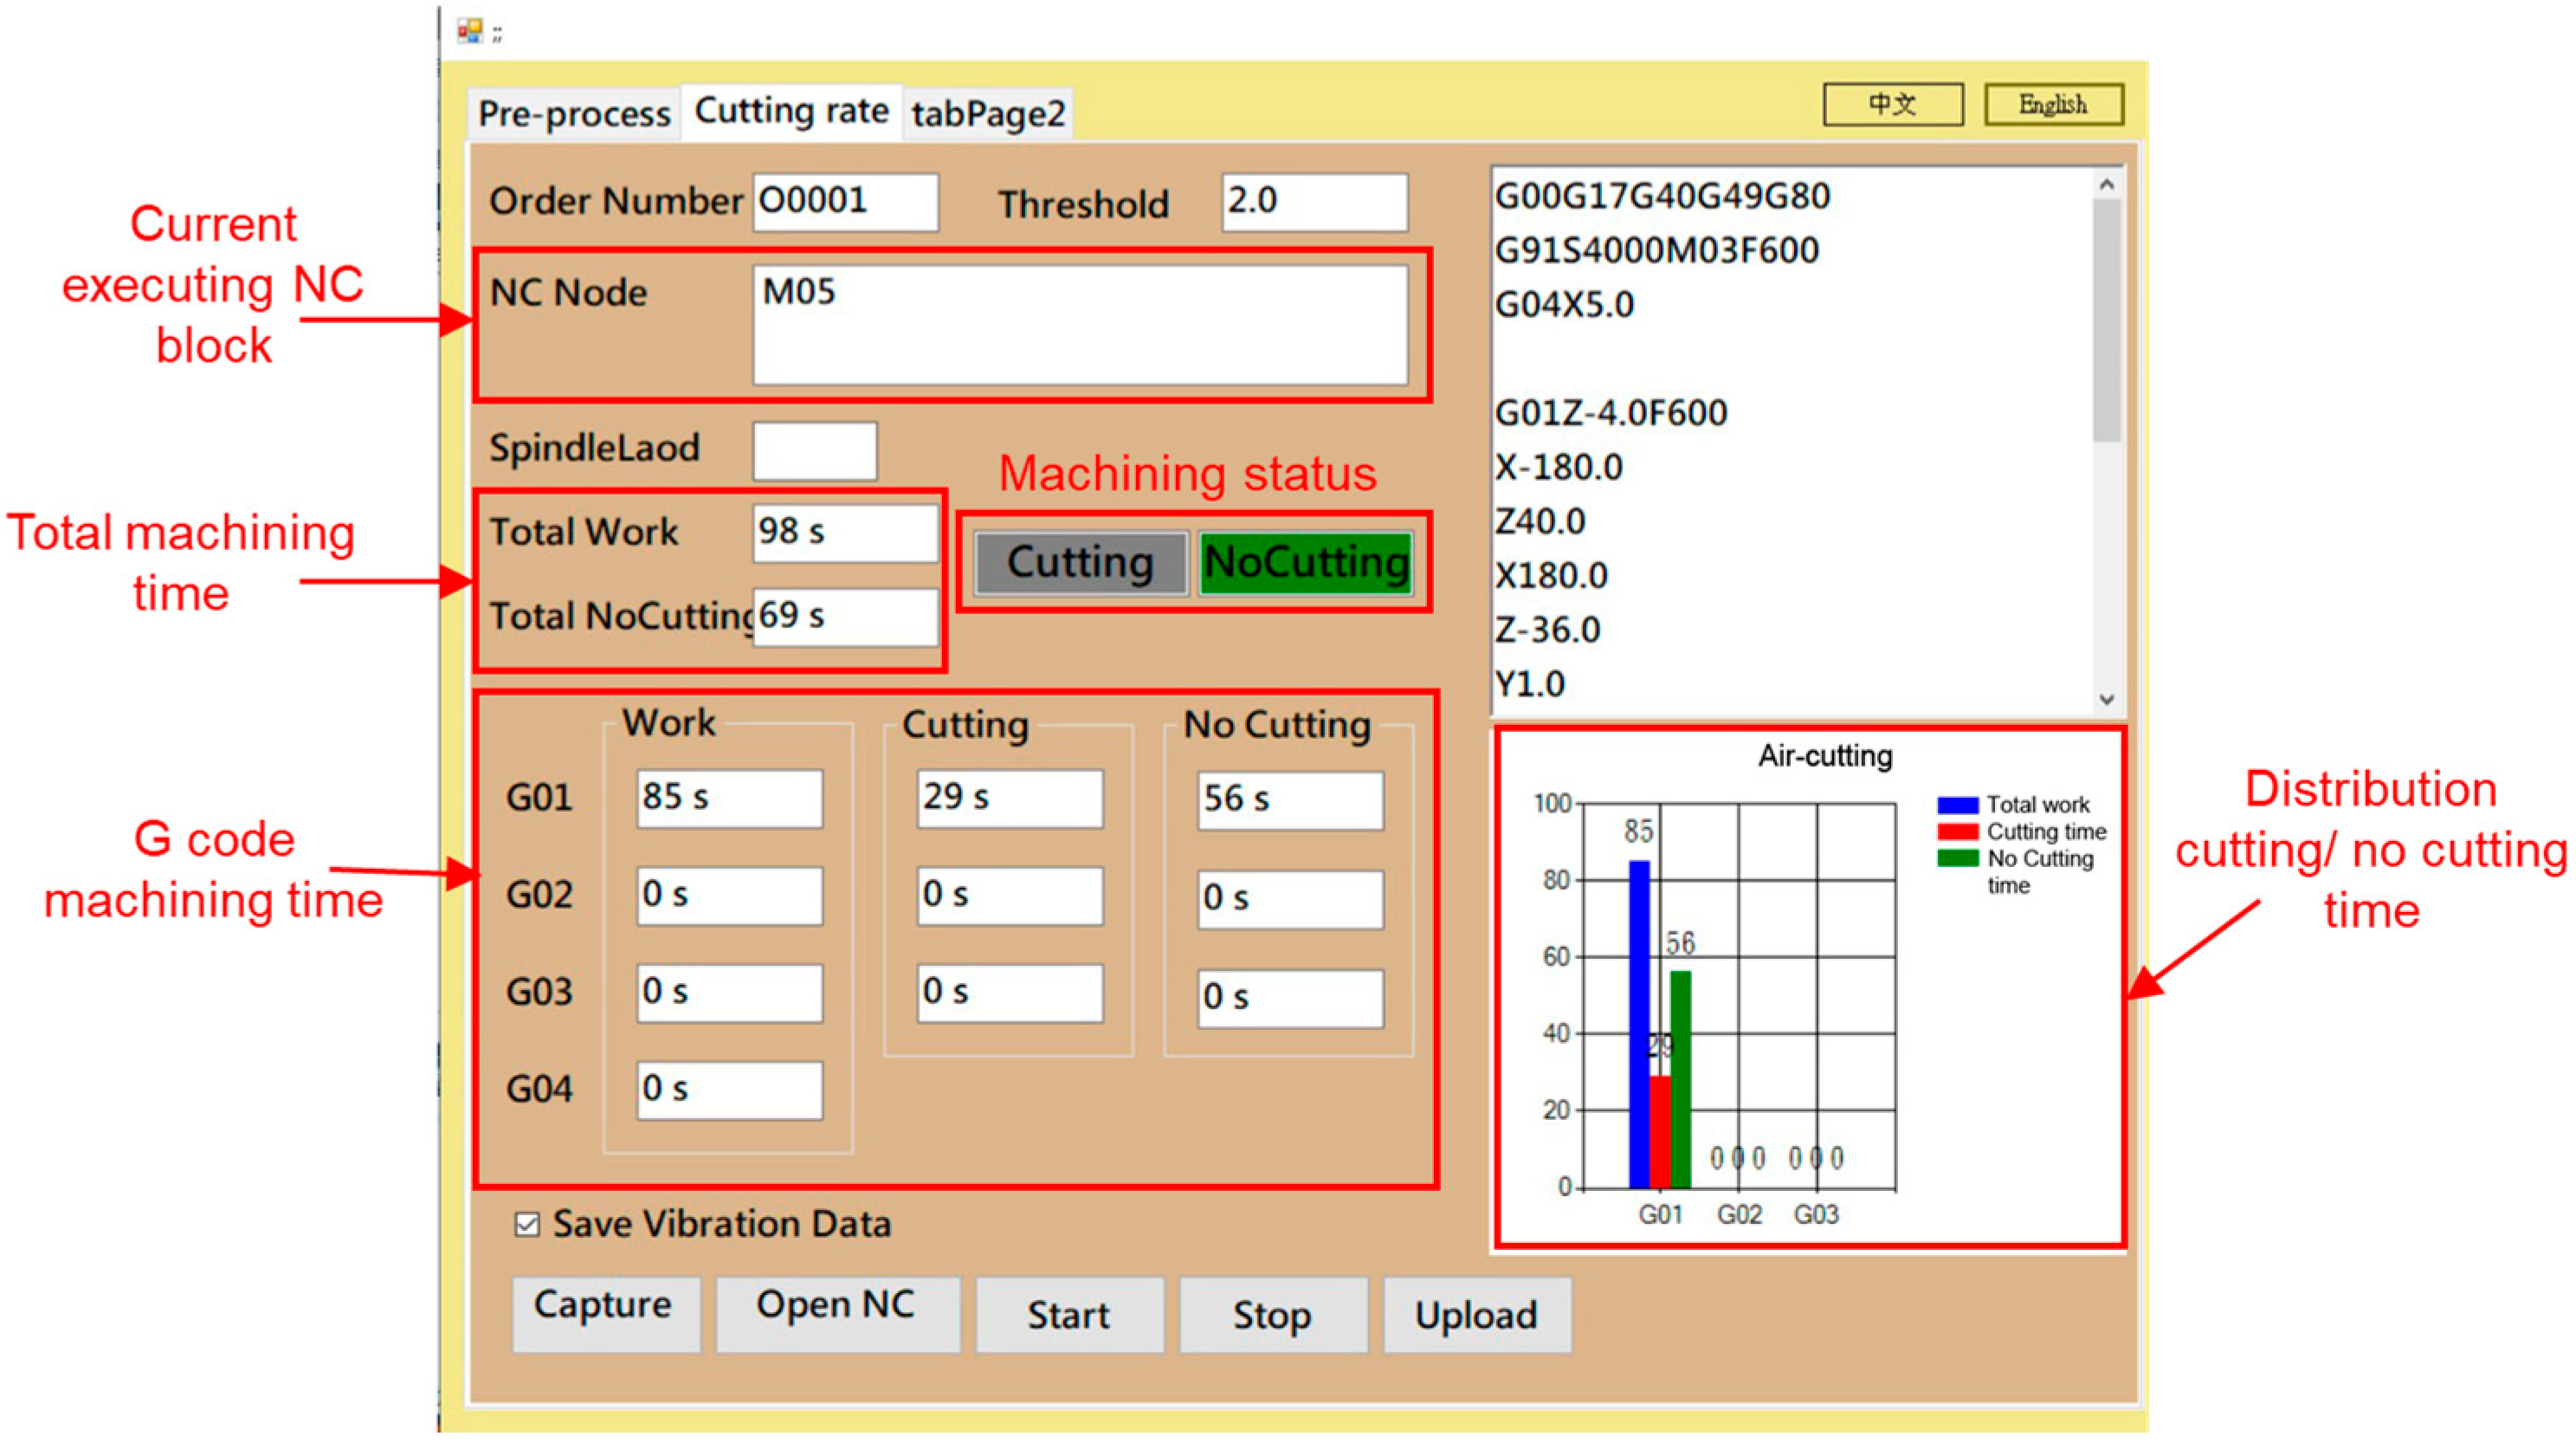
Task: Click the green G01 no cutting bar
Action: click(1681, 1080)
